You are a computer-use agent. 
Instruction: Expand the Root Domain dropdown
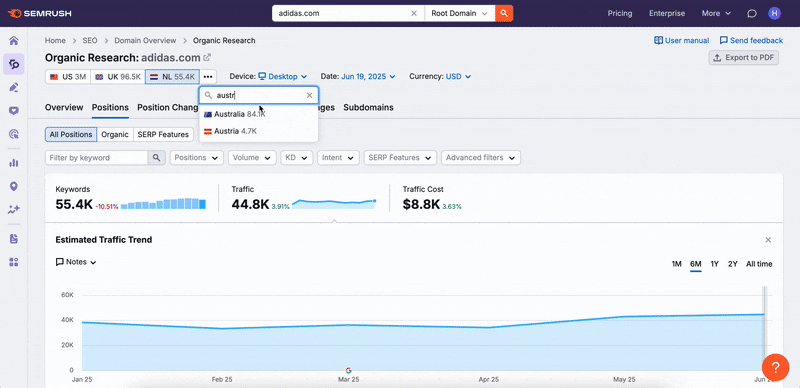pyautogui.click(x=460, y=13)
